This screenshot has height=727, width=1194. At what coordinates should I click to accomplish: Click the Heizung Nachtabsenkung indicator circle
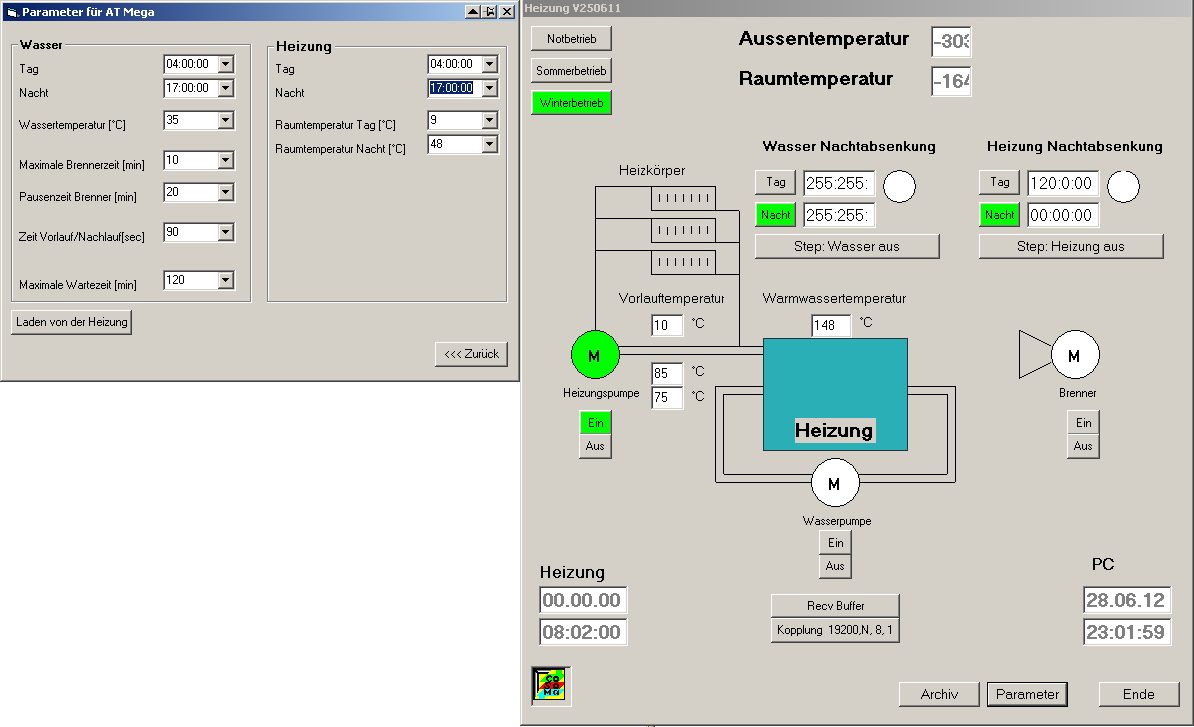tap(1124, 186)
